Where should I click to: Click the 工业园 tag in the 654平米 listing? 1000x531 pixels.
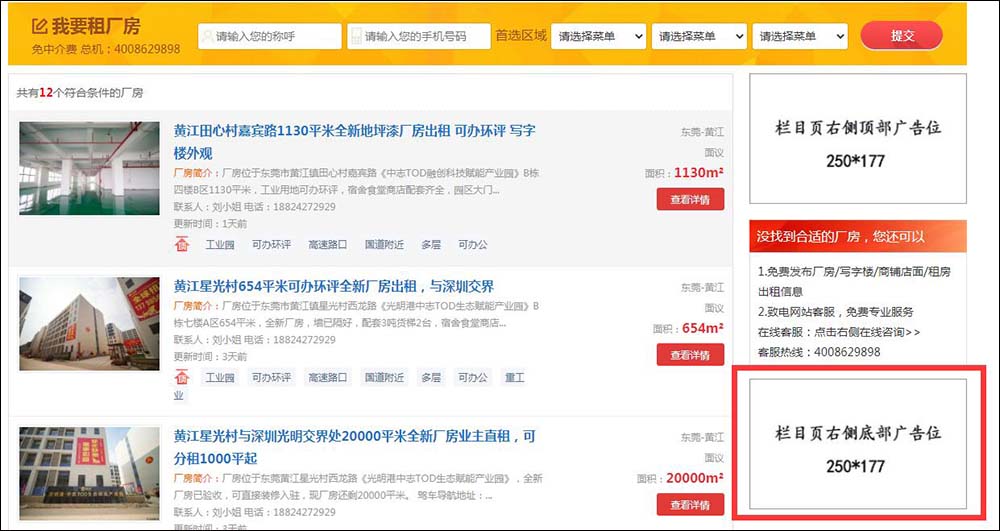[220, 377]
